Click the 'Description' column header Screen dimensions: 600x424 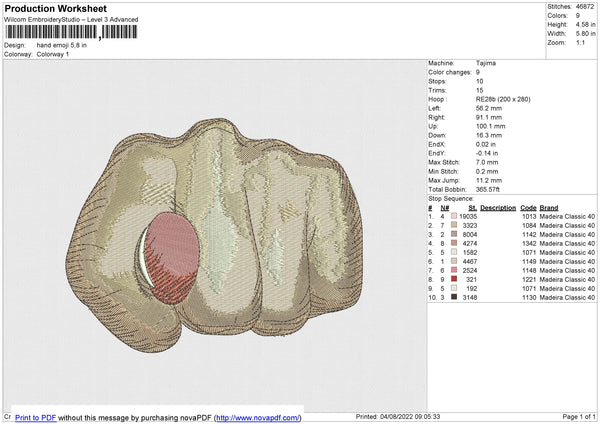498,208
